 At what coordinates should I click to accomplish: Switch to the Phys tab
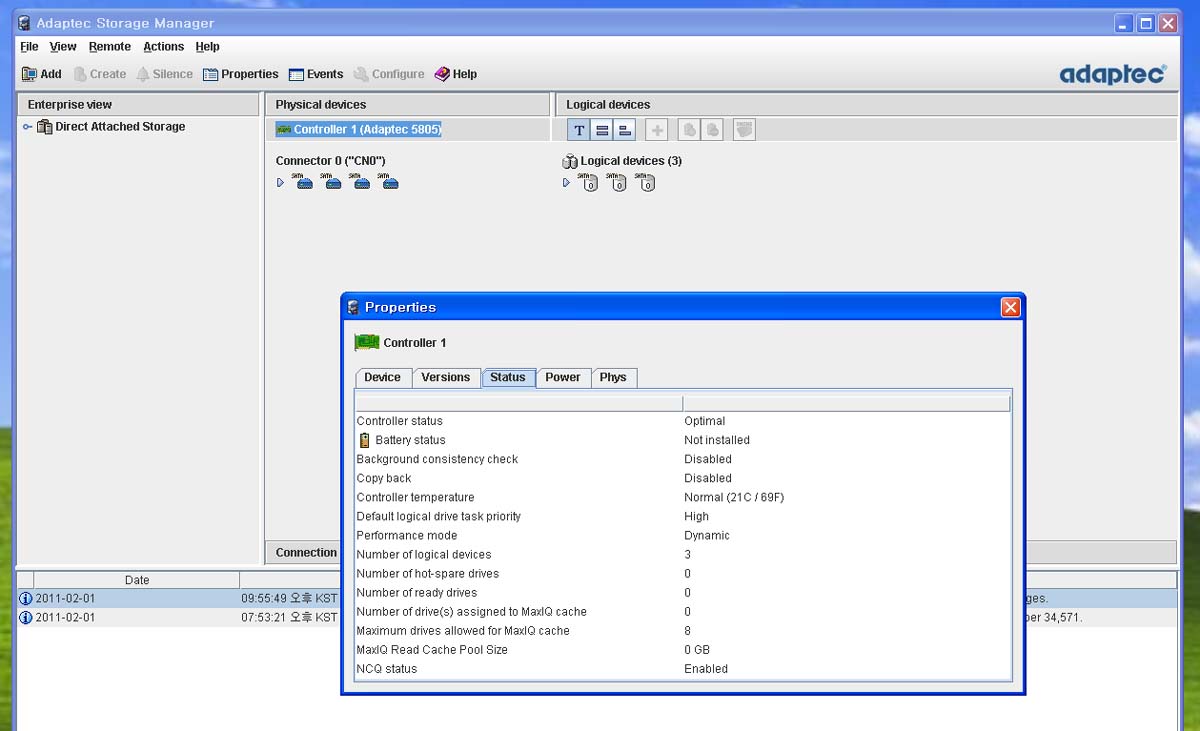[x=613, y=377]
